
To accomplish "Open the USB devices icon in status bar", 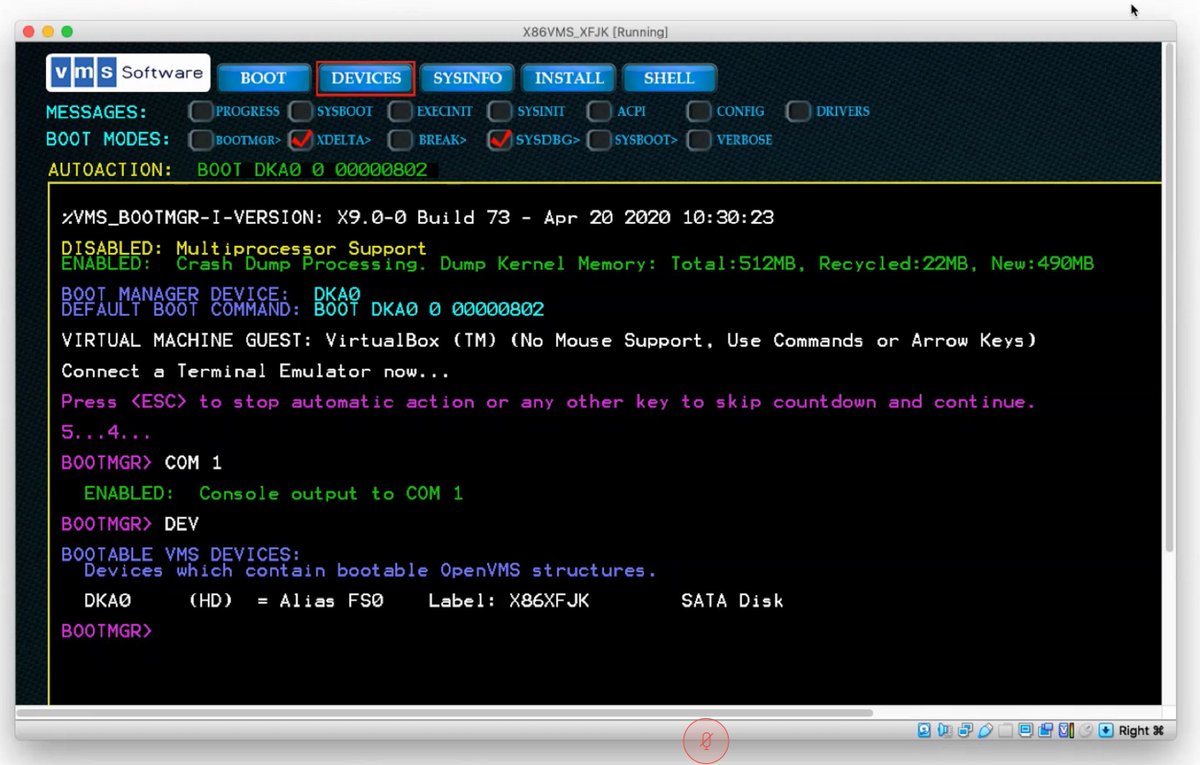I will pyautogui.click(x=985, y=731).
